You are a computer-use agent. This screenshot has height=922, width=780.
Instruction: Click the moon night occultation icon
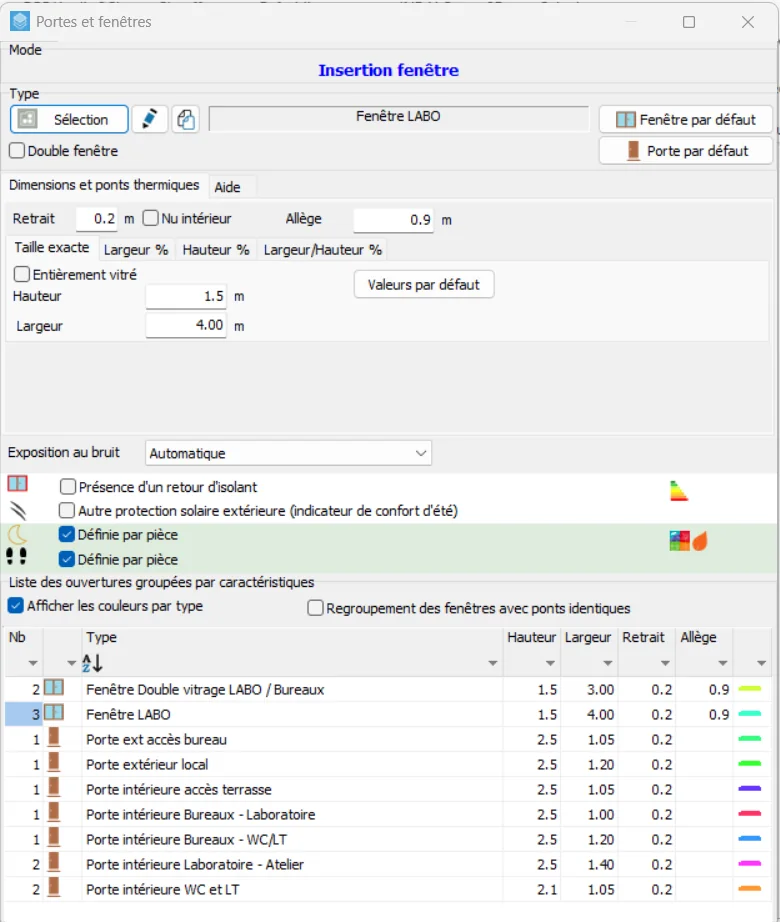click(18, 535)
